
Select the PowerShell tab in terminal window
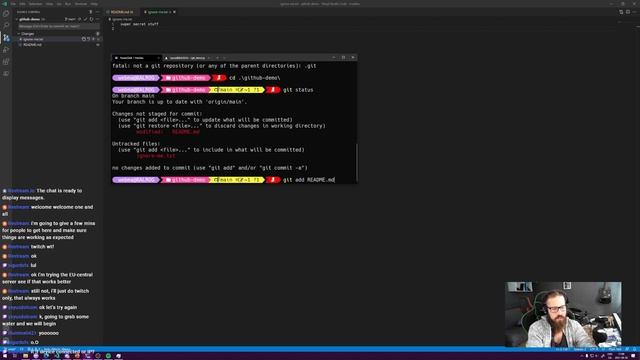(137, 58)
